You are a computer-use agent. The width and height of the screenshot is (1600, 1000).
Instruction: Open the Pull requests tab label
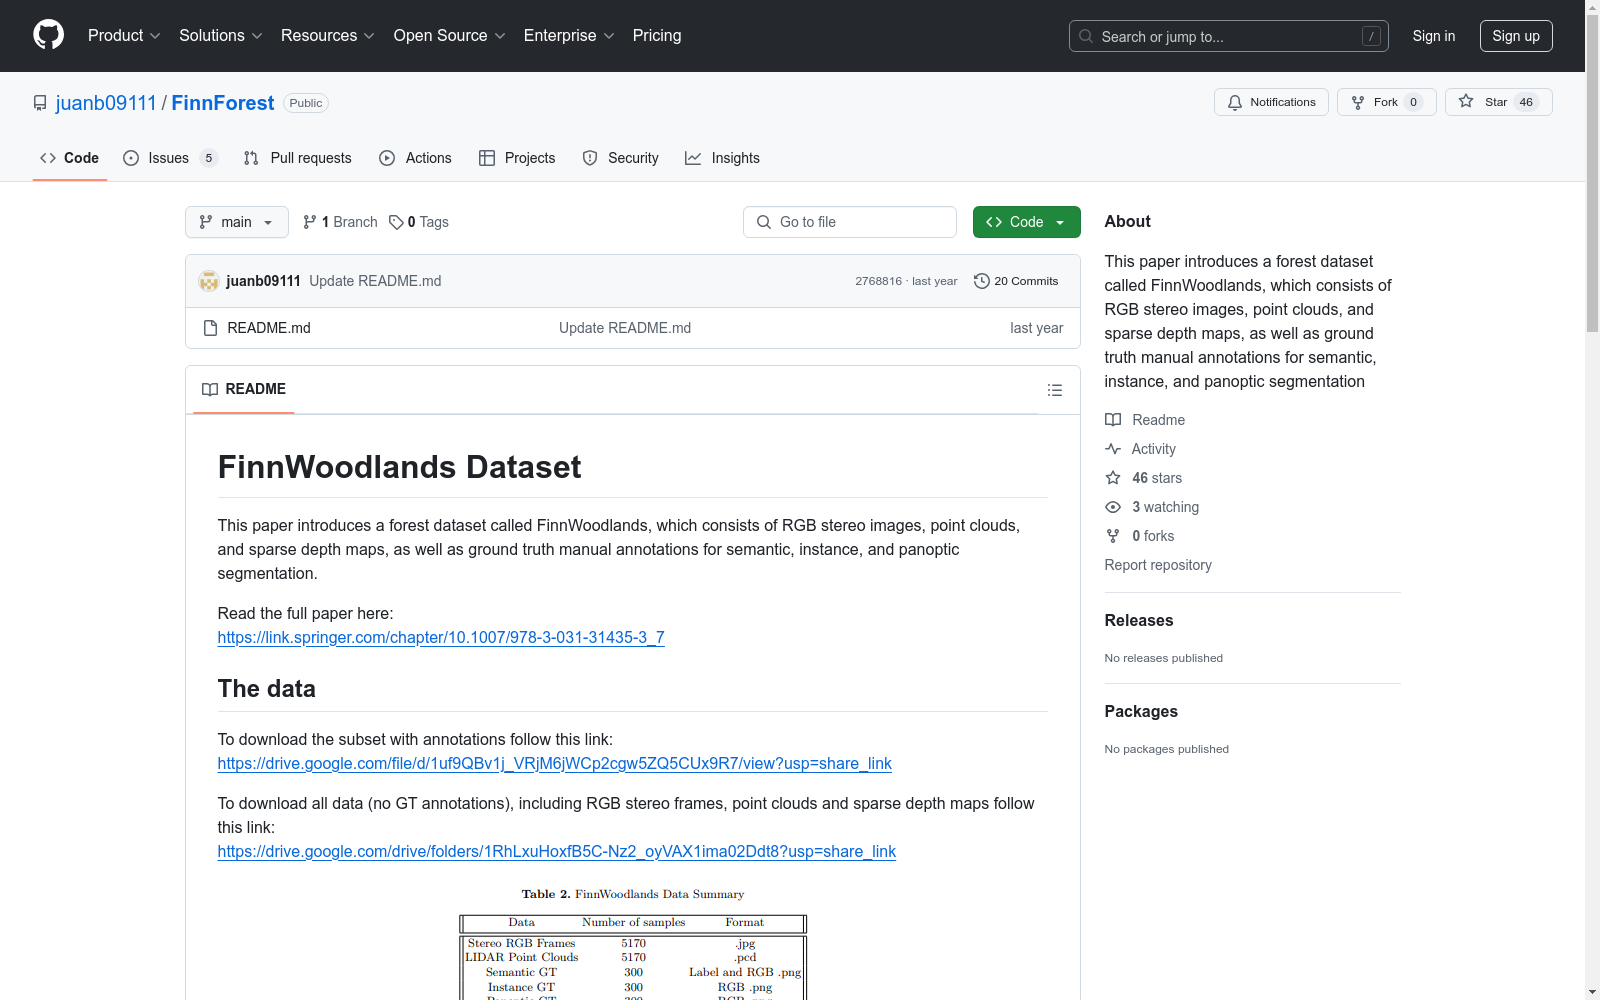tap(311, 158)
